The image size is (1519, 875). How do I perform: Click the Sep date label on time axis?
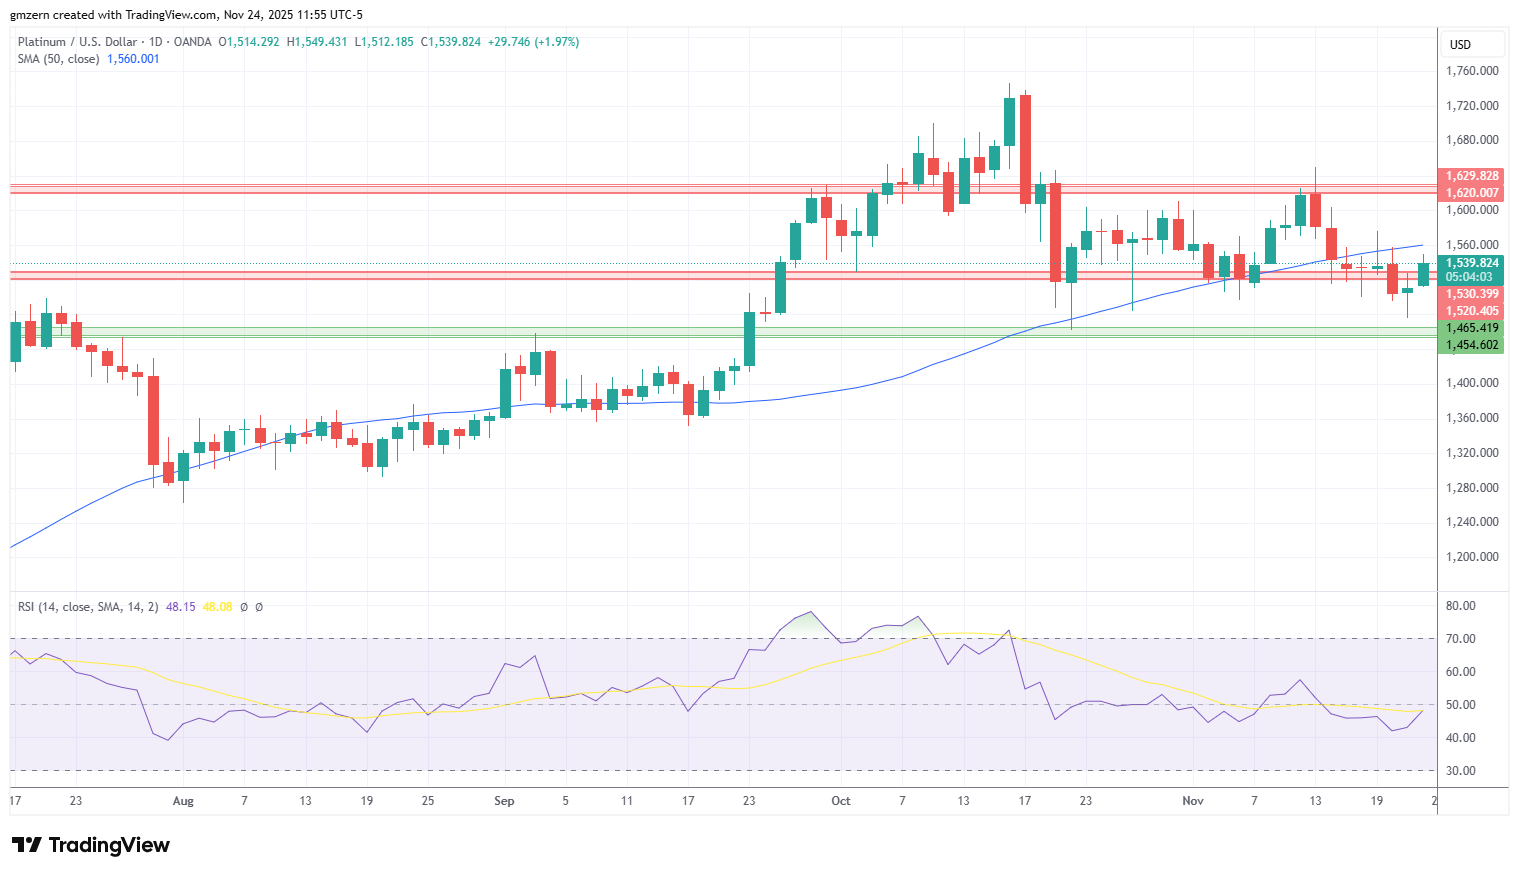(x=504, y=801)
